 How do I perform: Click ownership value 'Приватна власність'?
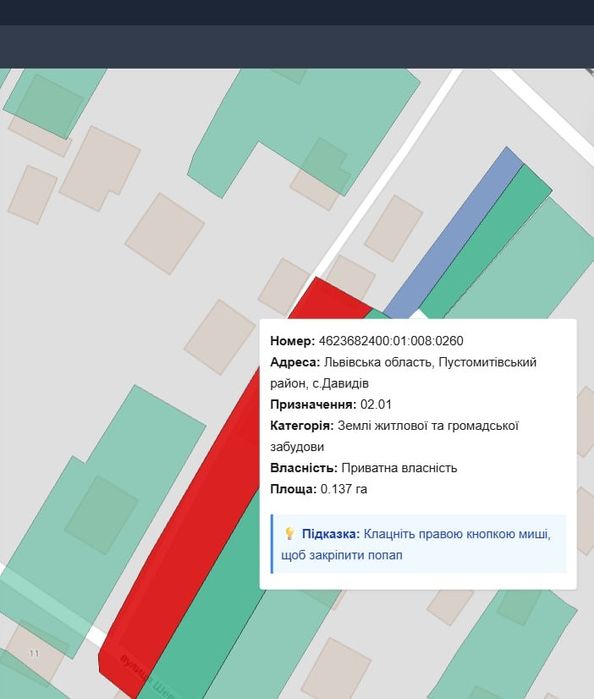[399, 468]
